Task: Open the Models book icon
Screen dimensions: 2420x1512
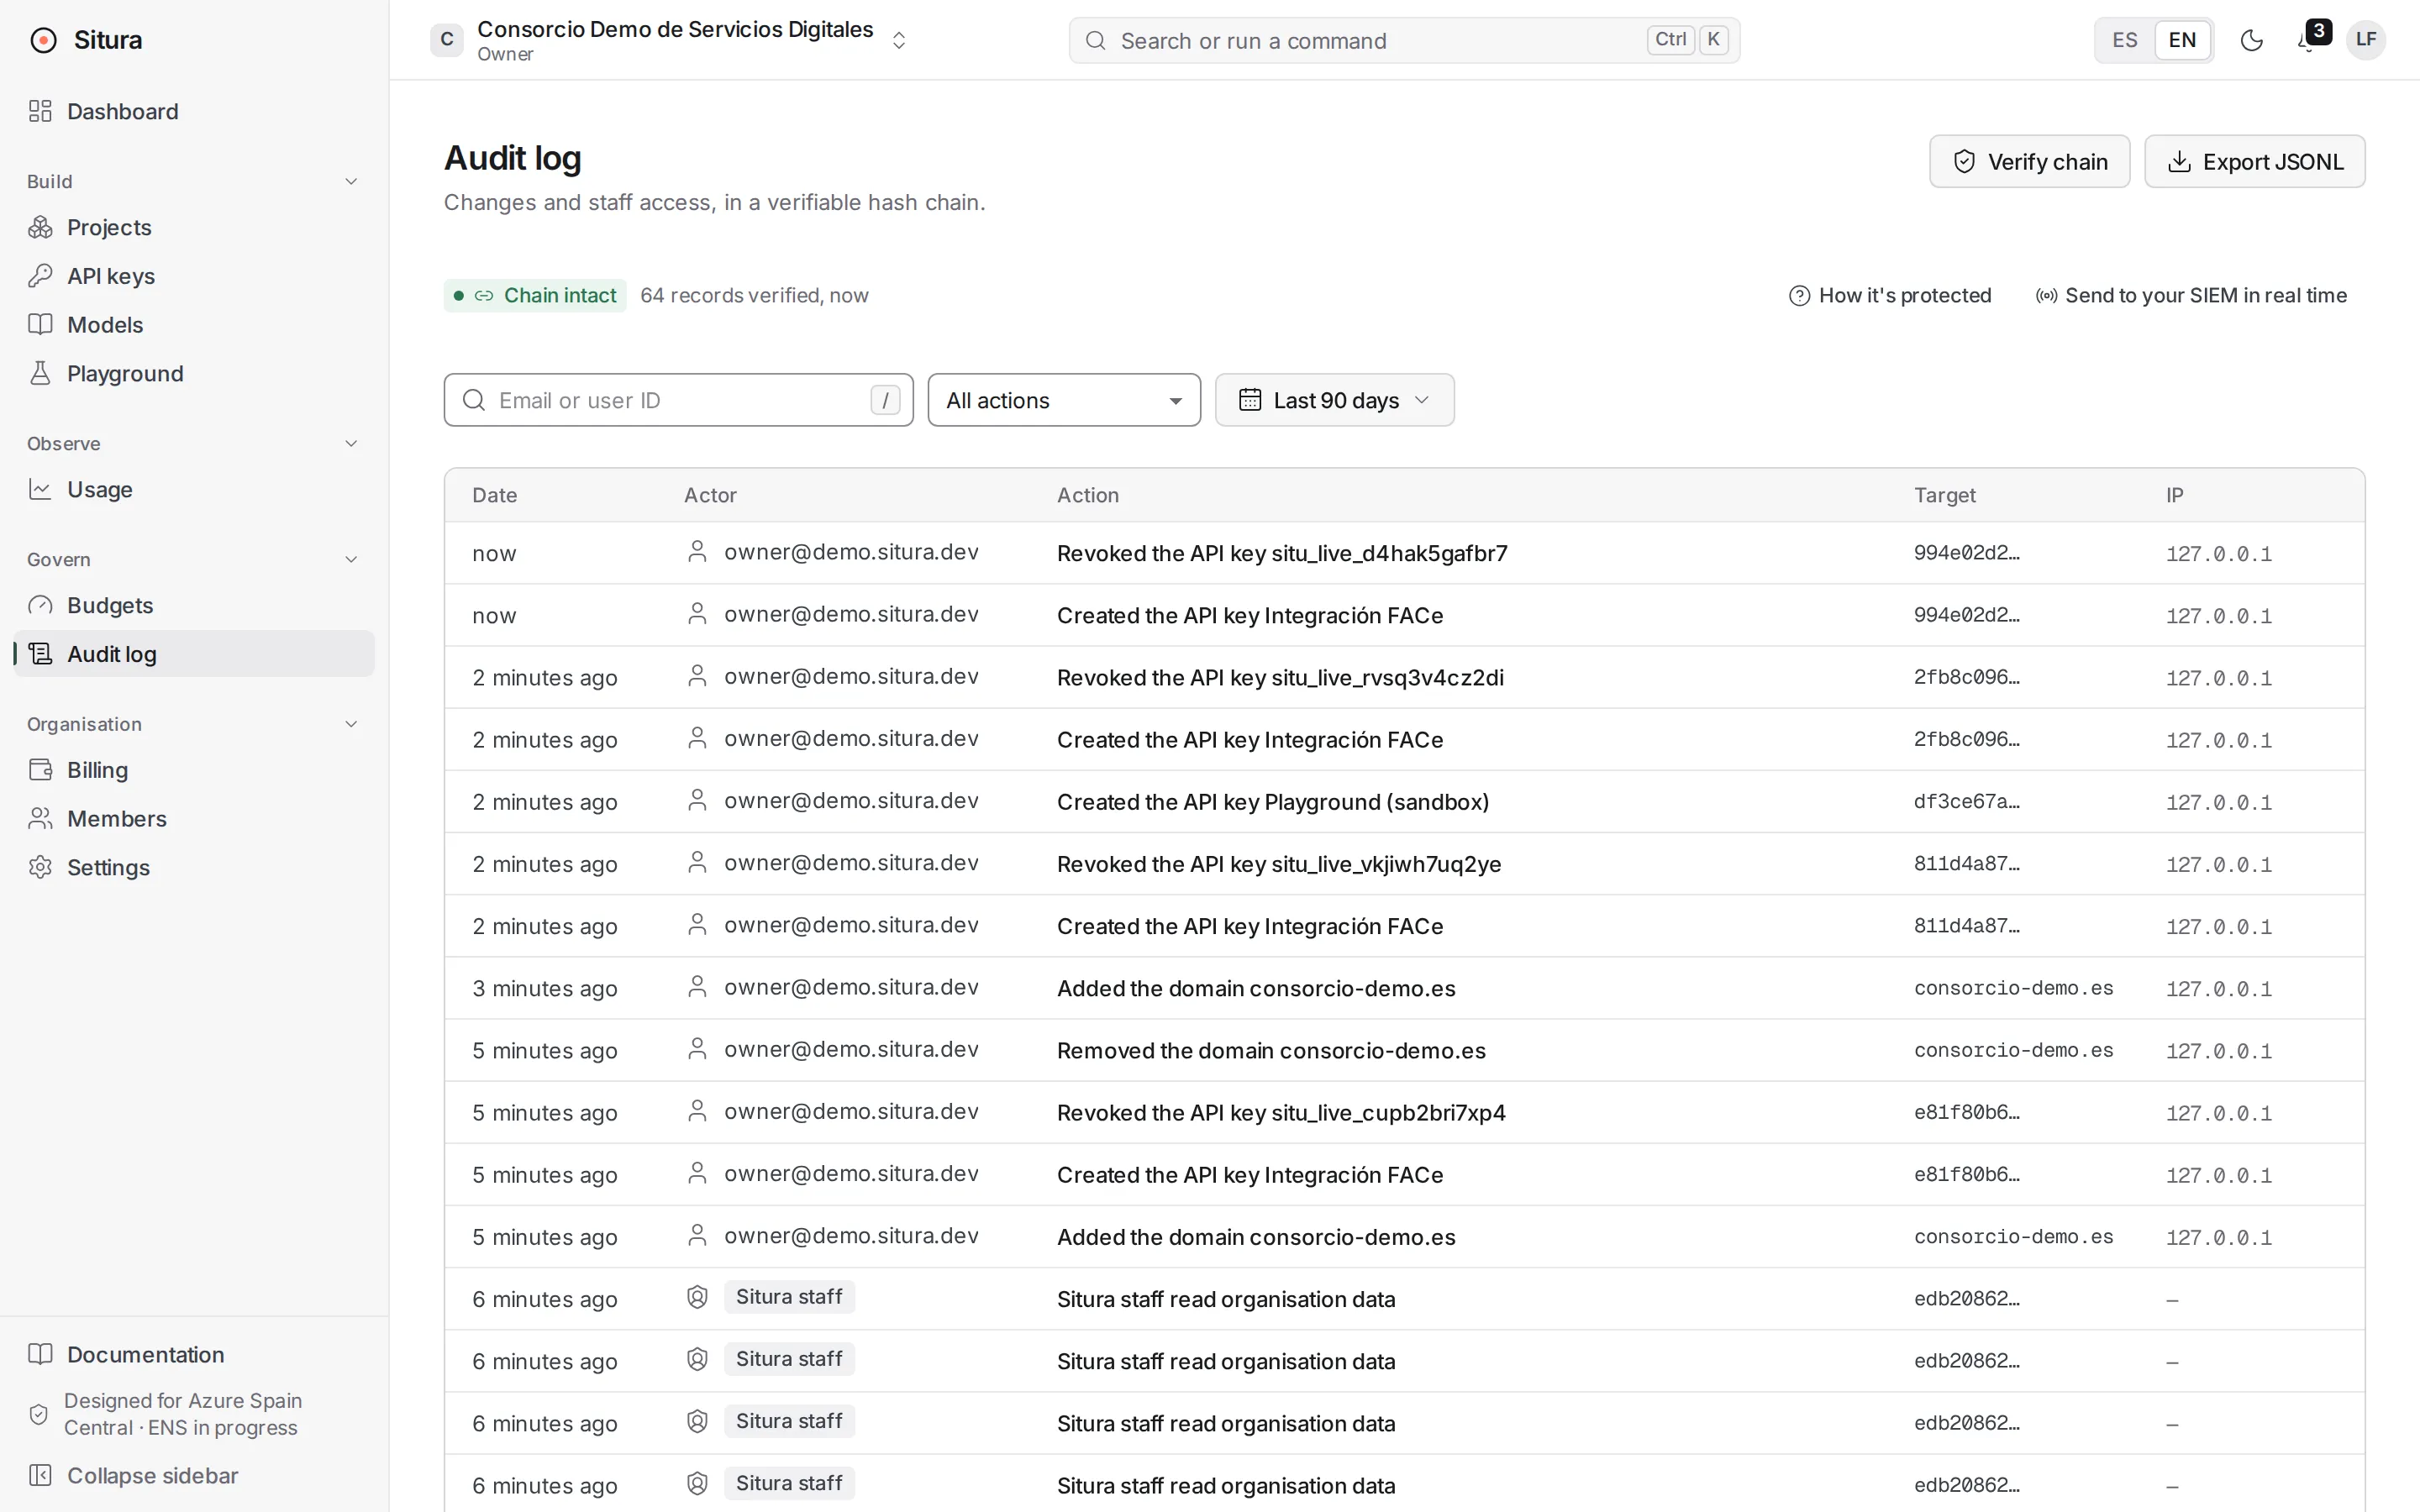Action: [x=40, y=324]
